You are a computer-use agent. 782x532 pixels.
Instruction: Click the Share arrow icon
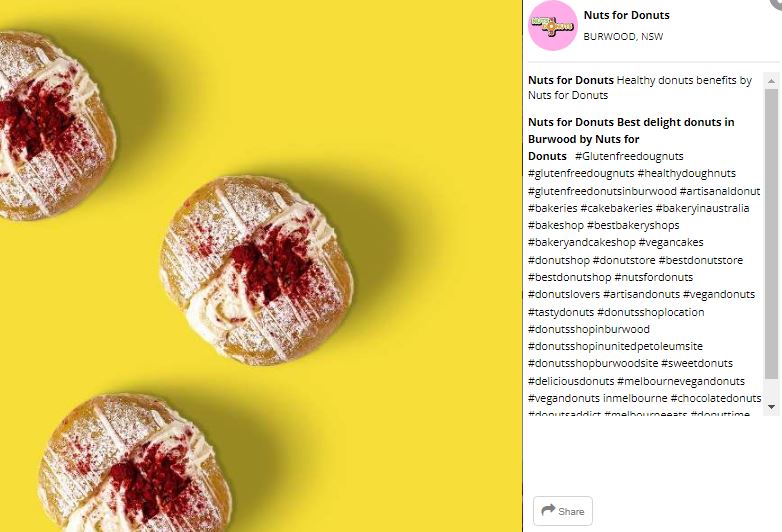tap(548, 510)
